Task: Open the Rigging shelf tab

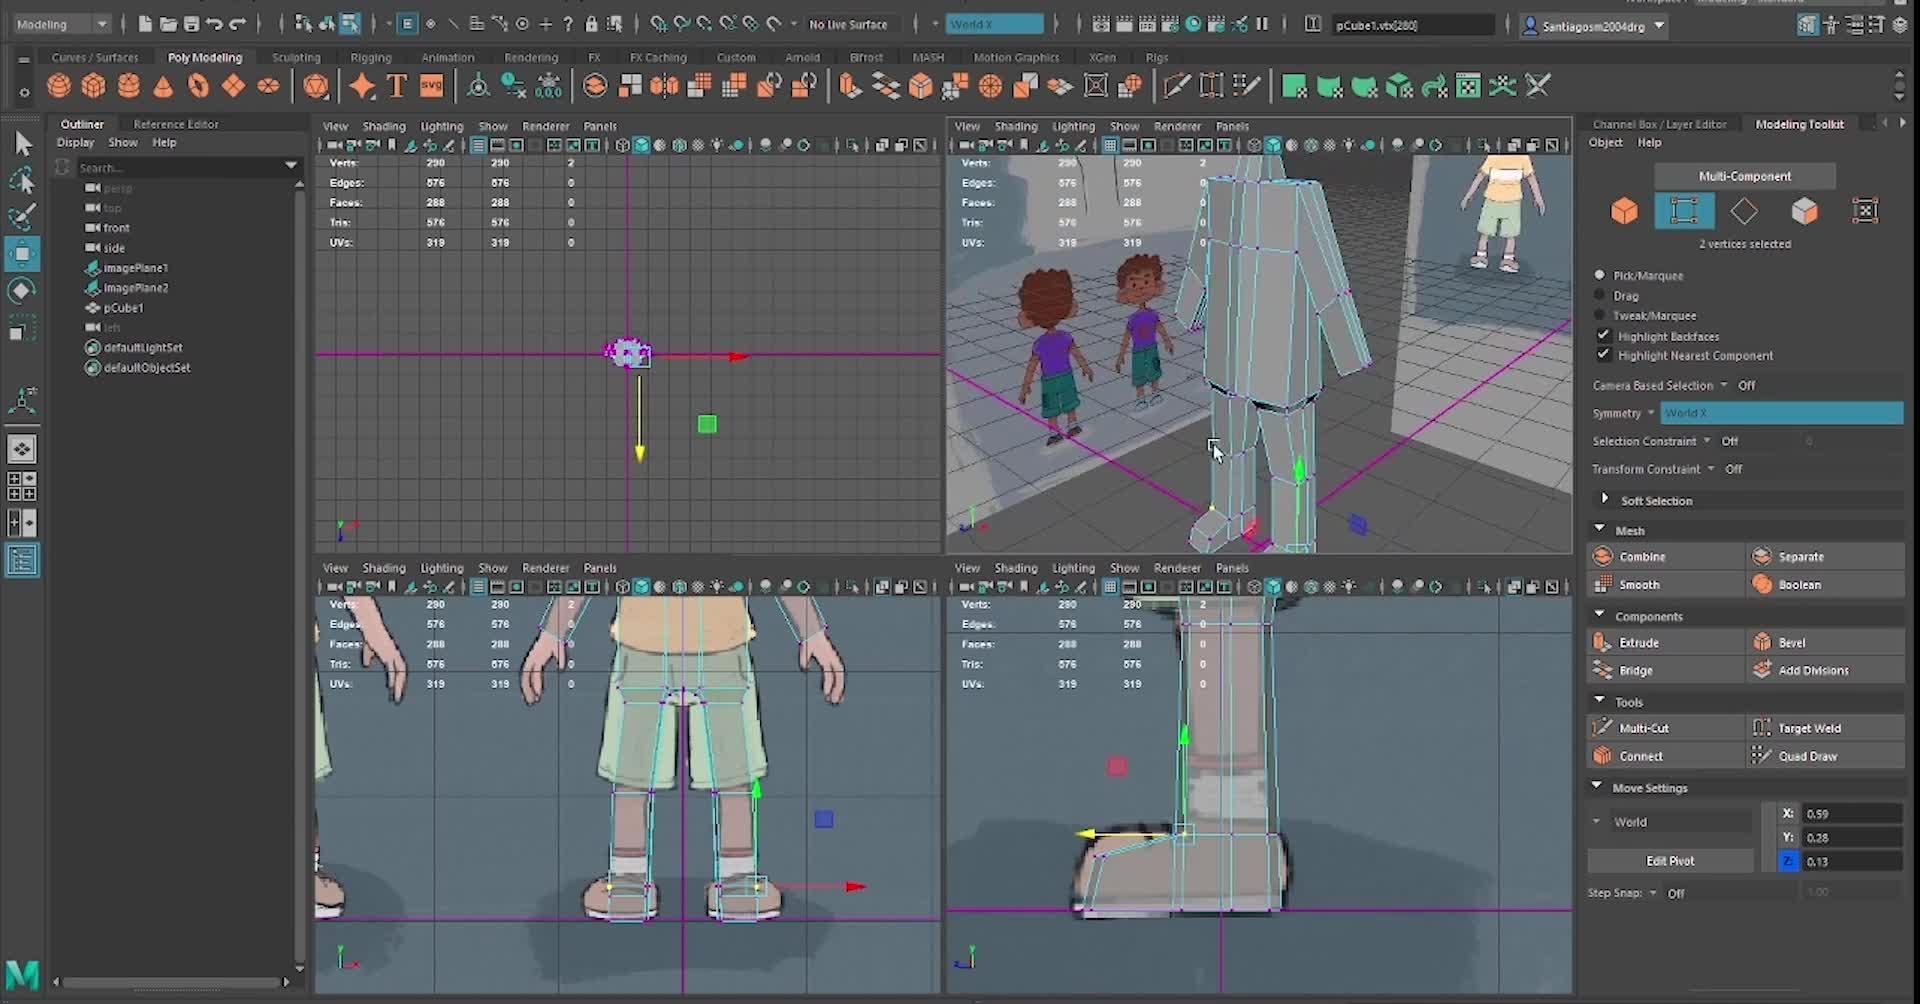Action: pos(371,58)
